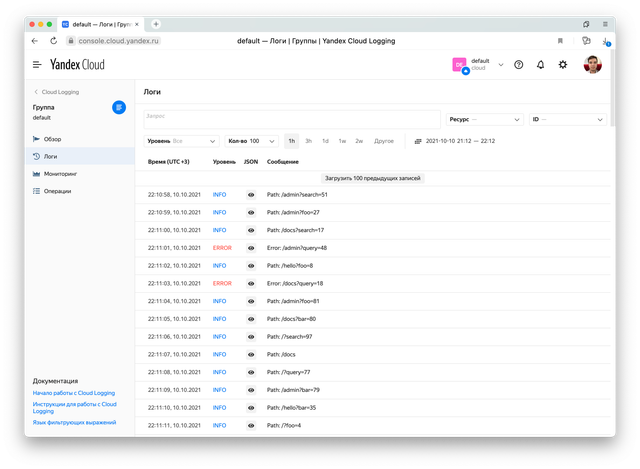The image size is (640, 469).
Task: Click the help question mark icon
Action: (518, 65)
